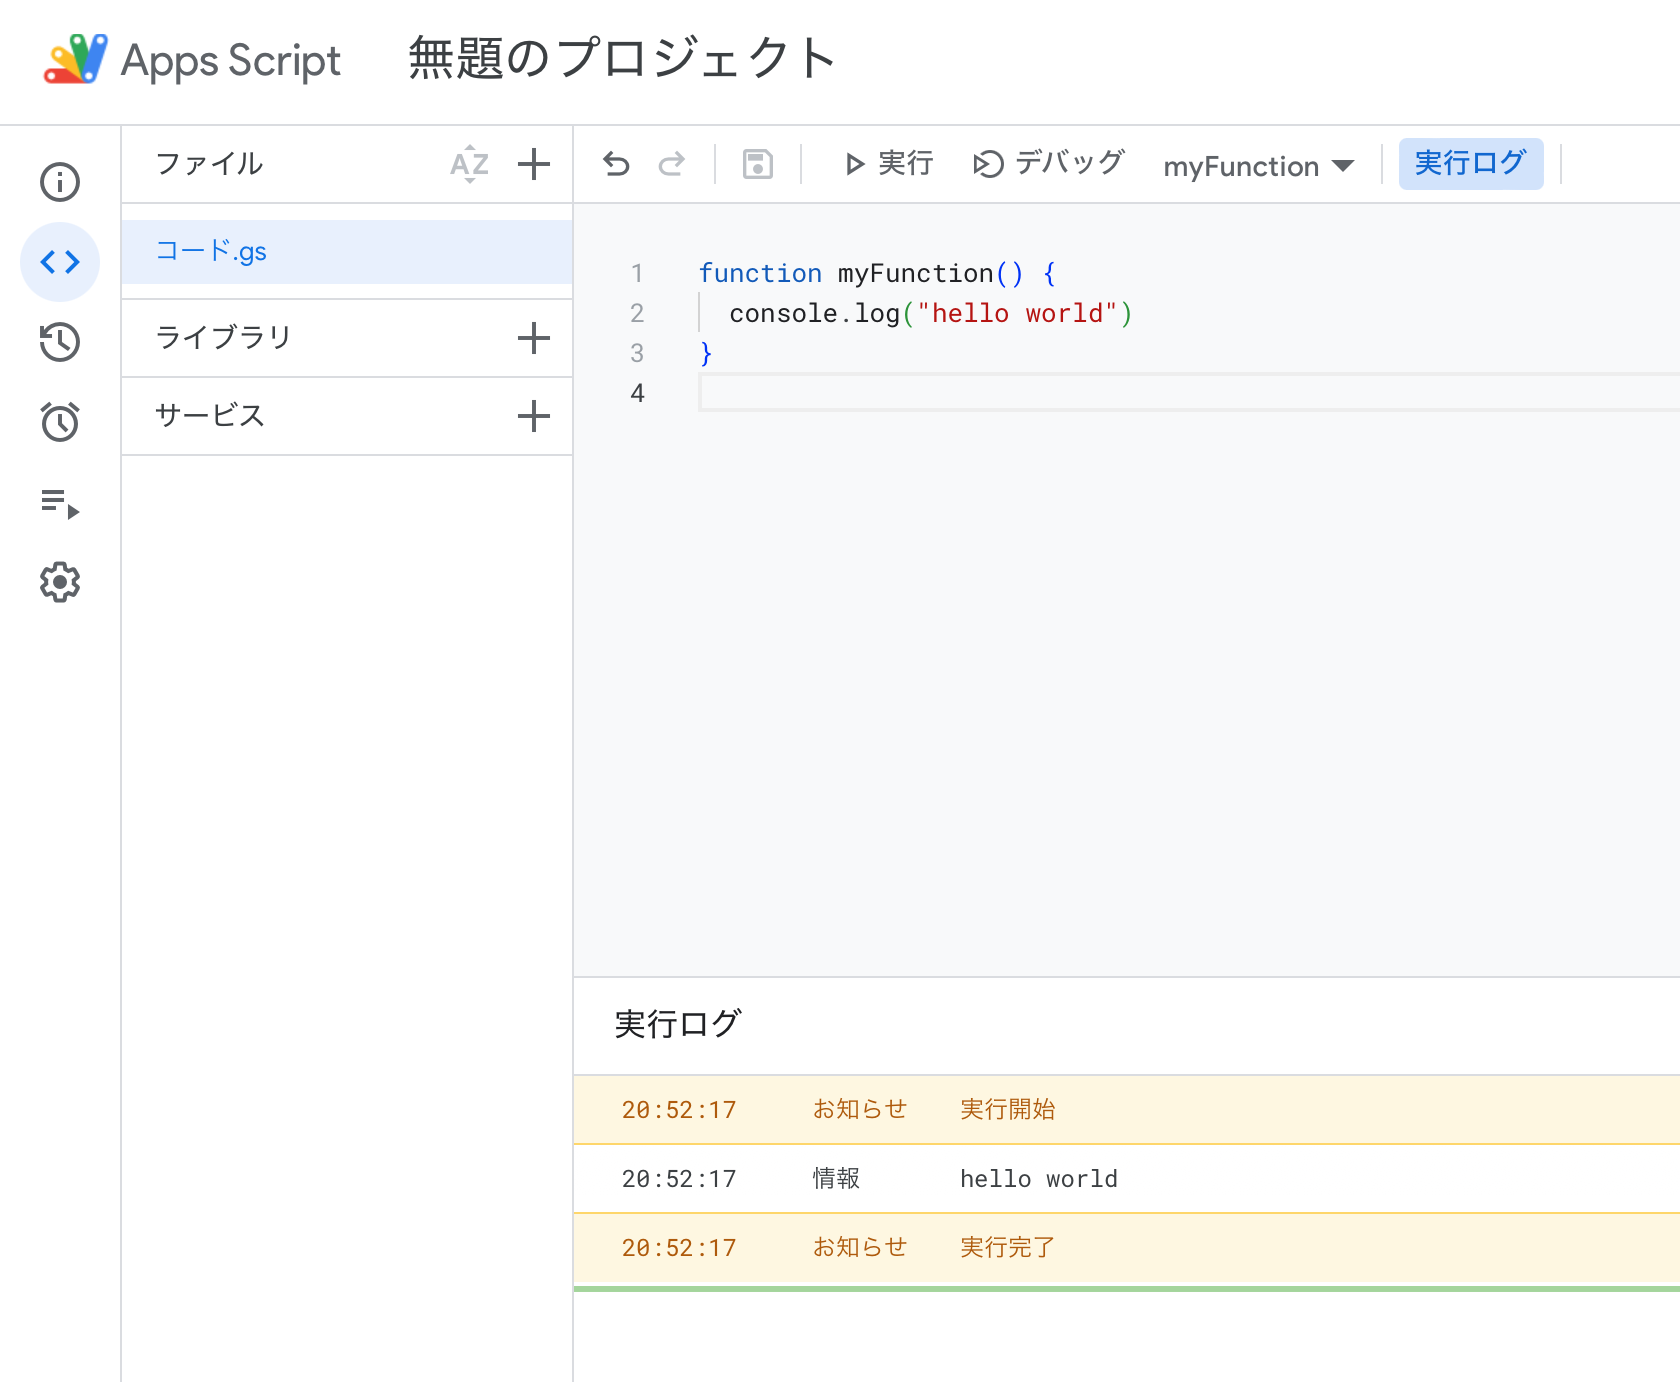1680x1382 pixels.
Task: Save the project with the save icon
Action: point(757,164)
